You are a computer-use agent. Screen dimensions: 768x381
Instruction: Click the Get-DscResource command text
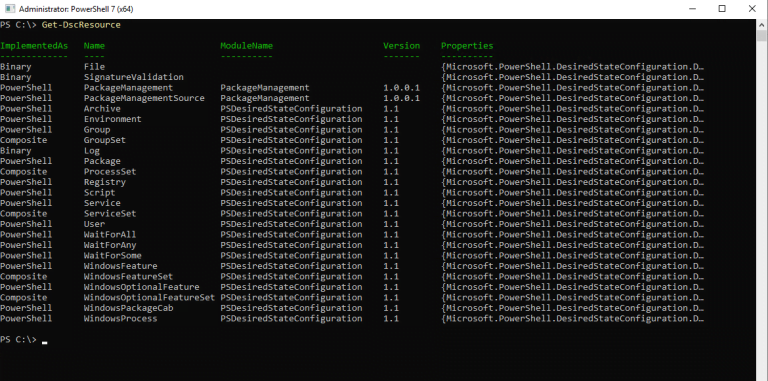[81, 25]
